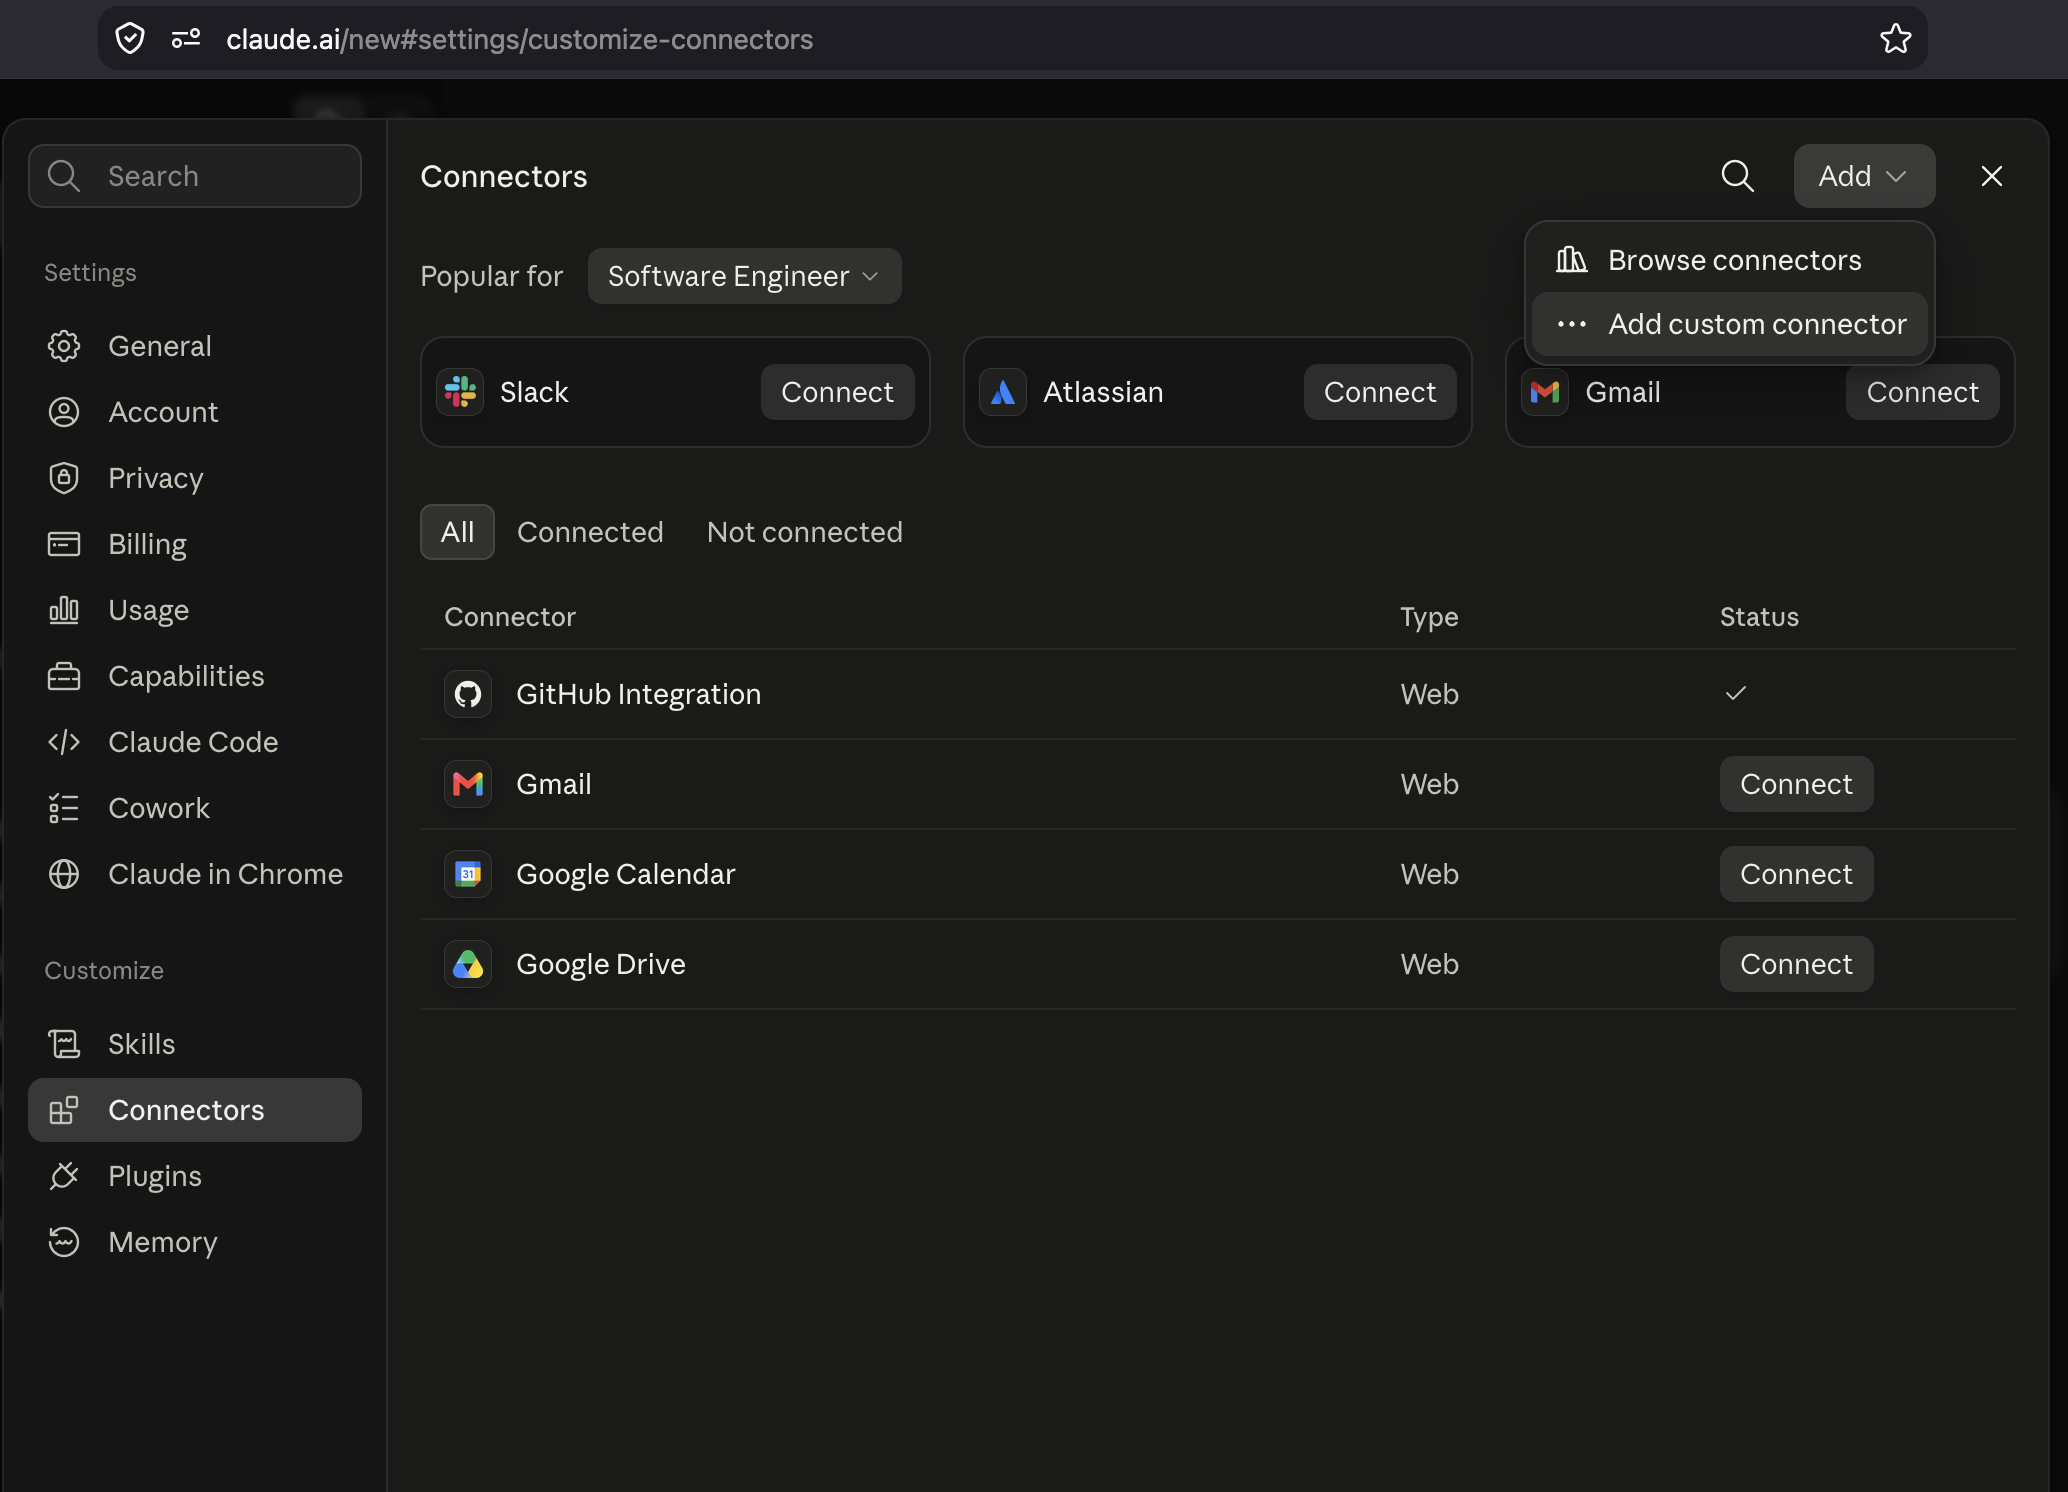Switch to the Connected filter tab
Viewport: 2068px width, 1492px height.
590,532
